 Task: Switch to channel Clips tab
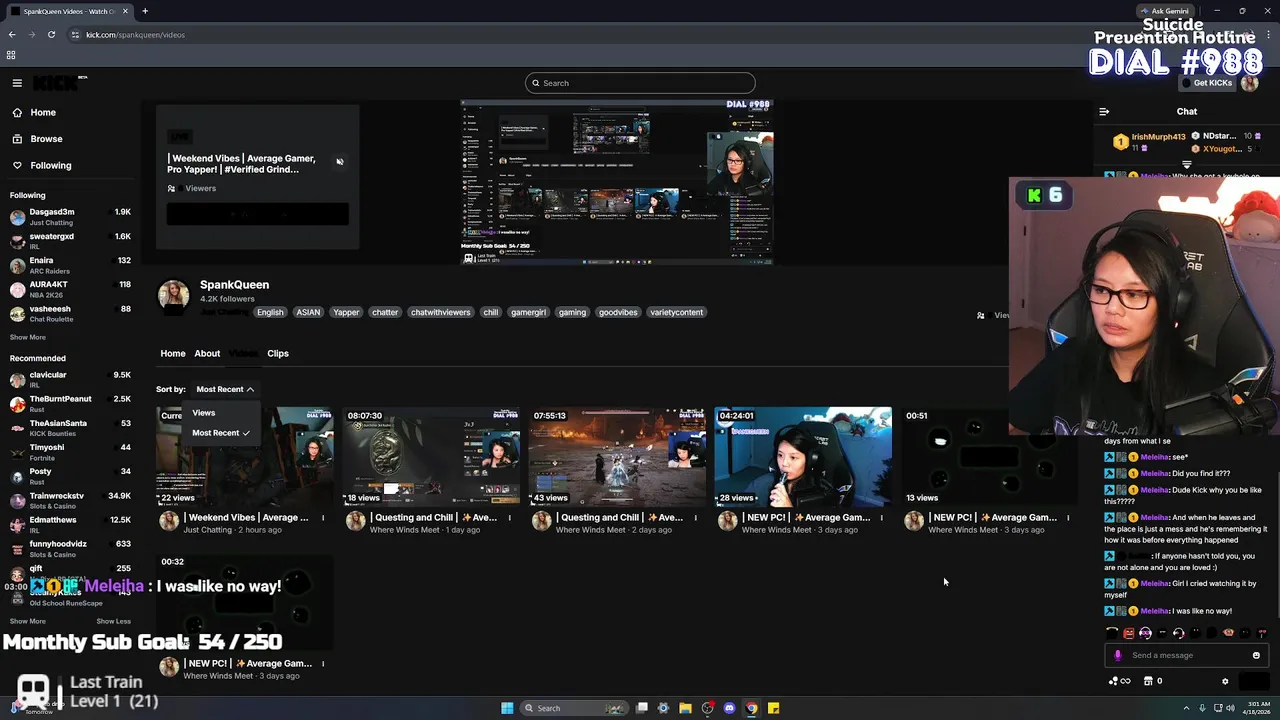[x=278, y=353]
